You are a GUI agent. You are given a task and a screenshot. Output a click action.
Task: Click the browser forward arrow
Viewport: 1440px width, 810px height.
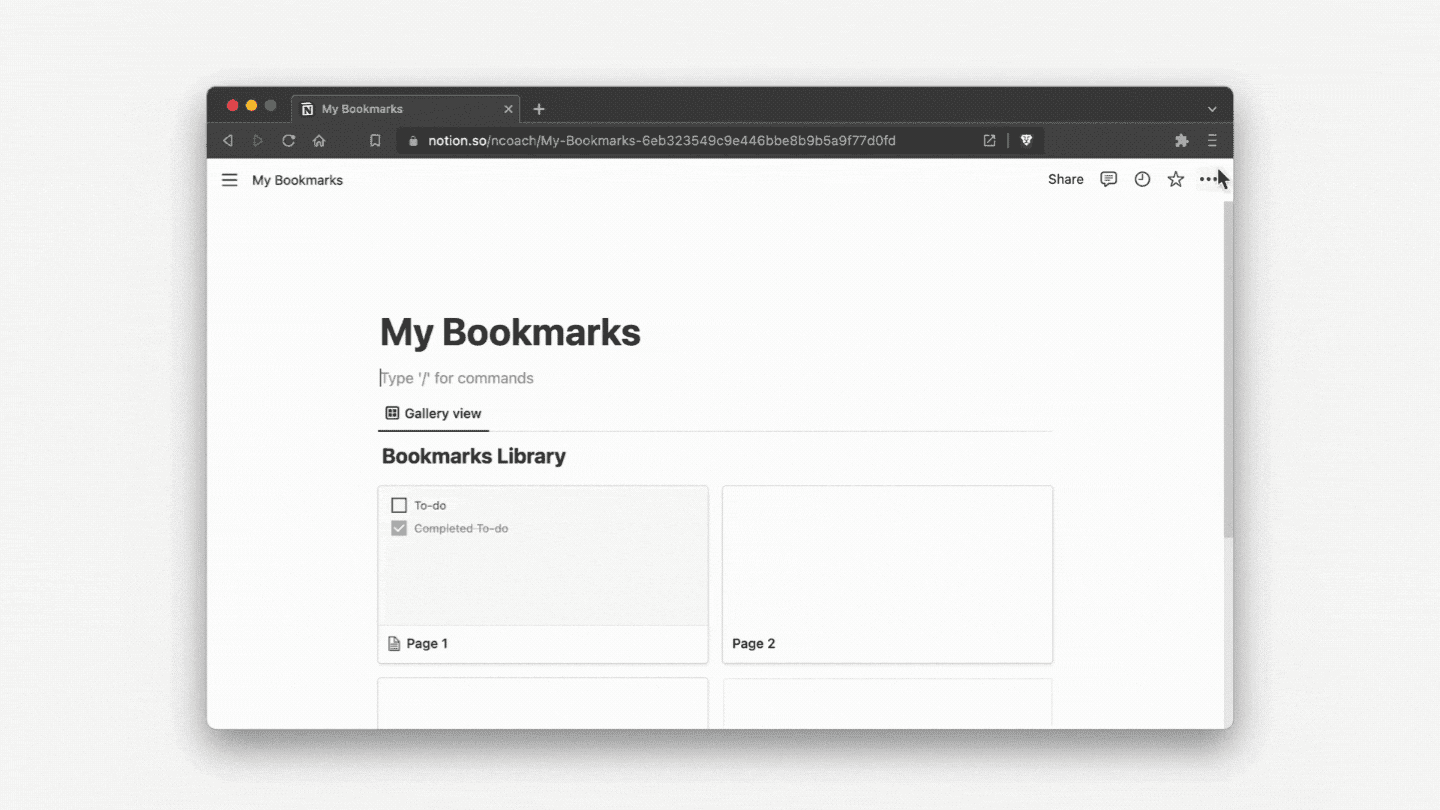[258, 141]
